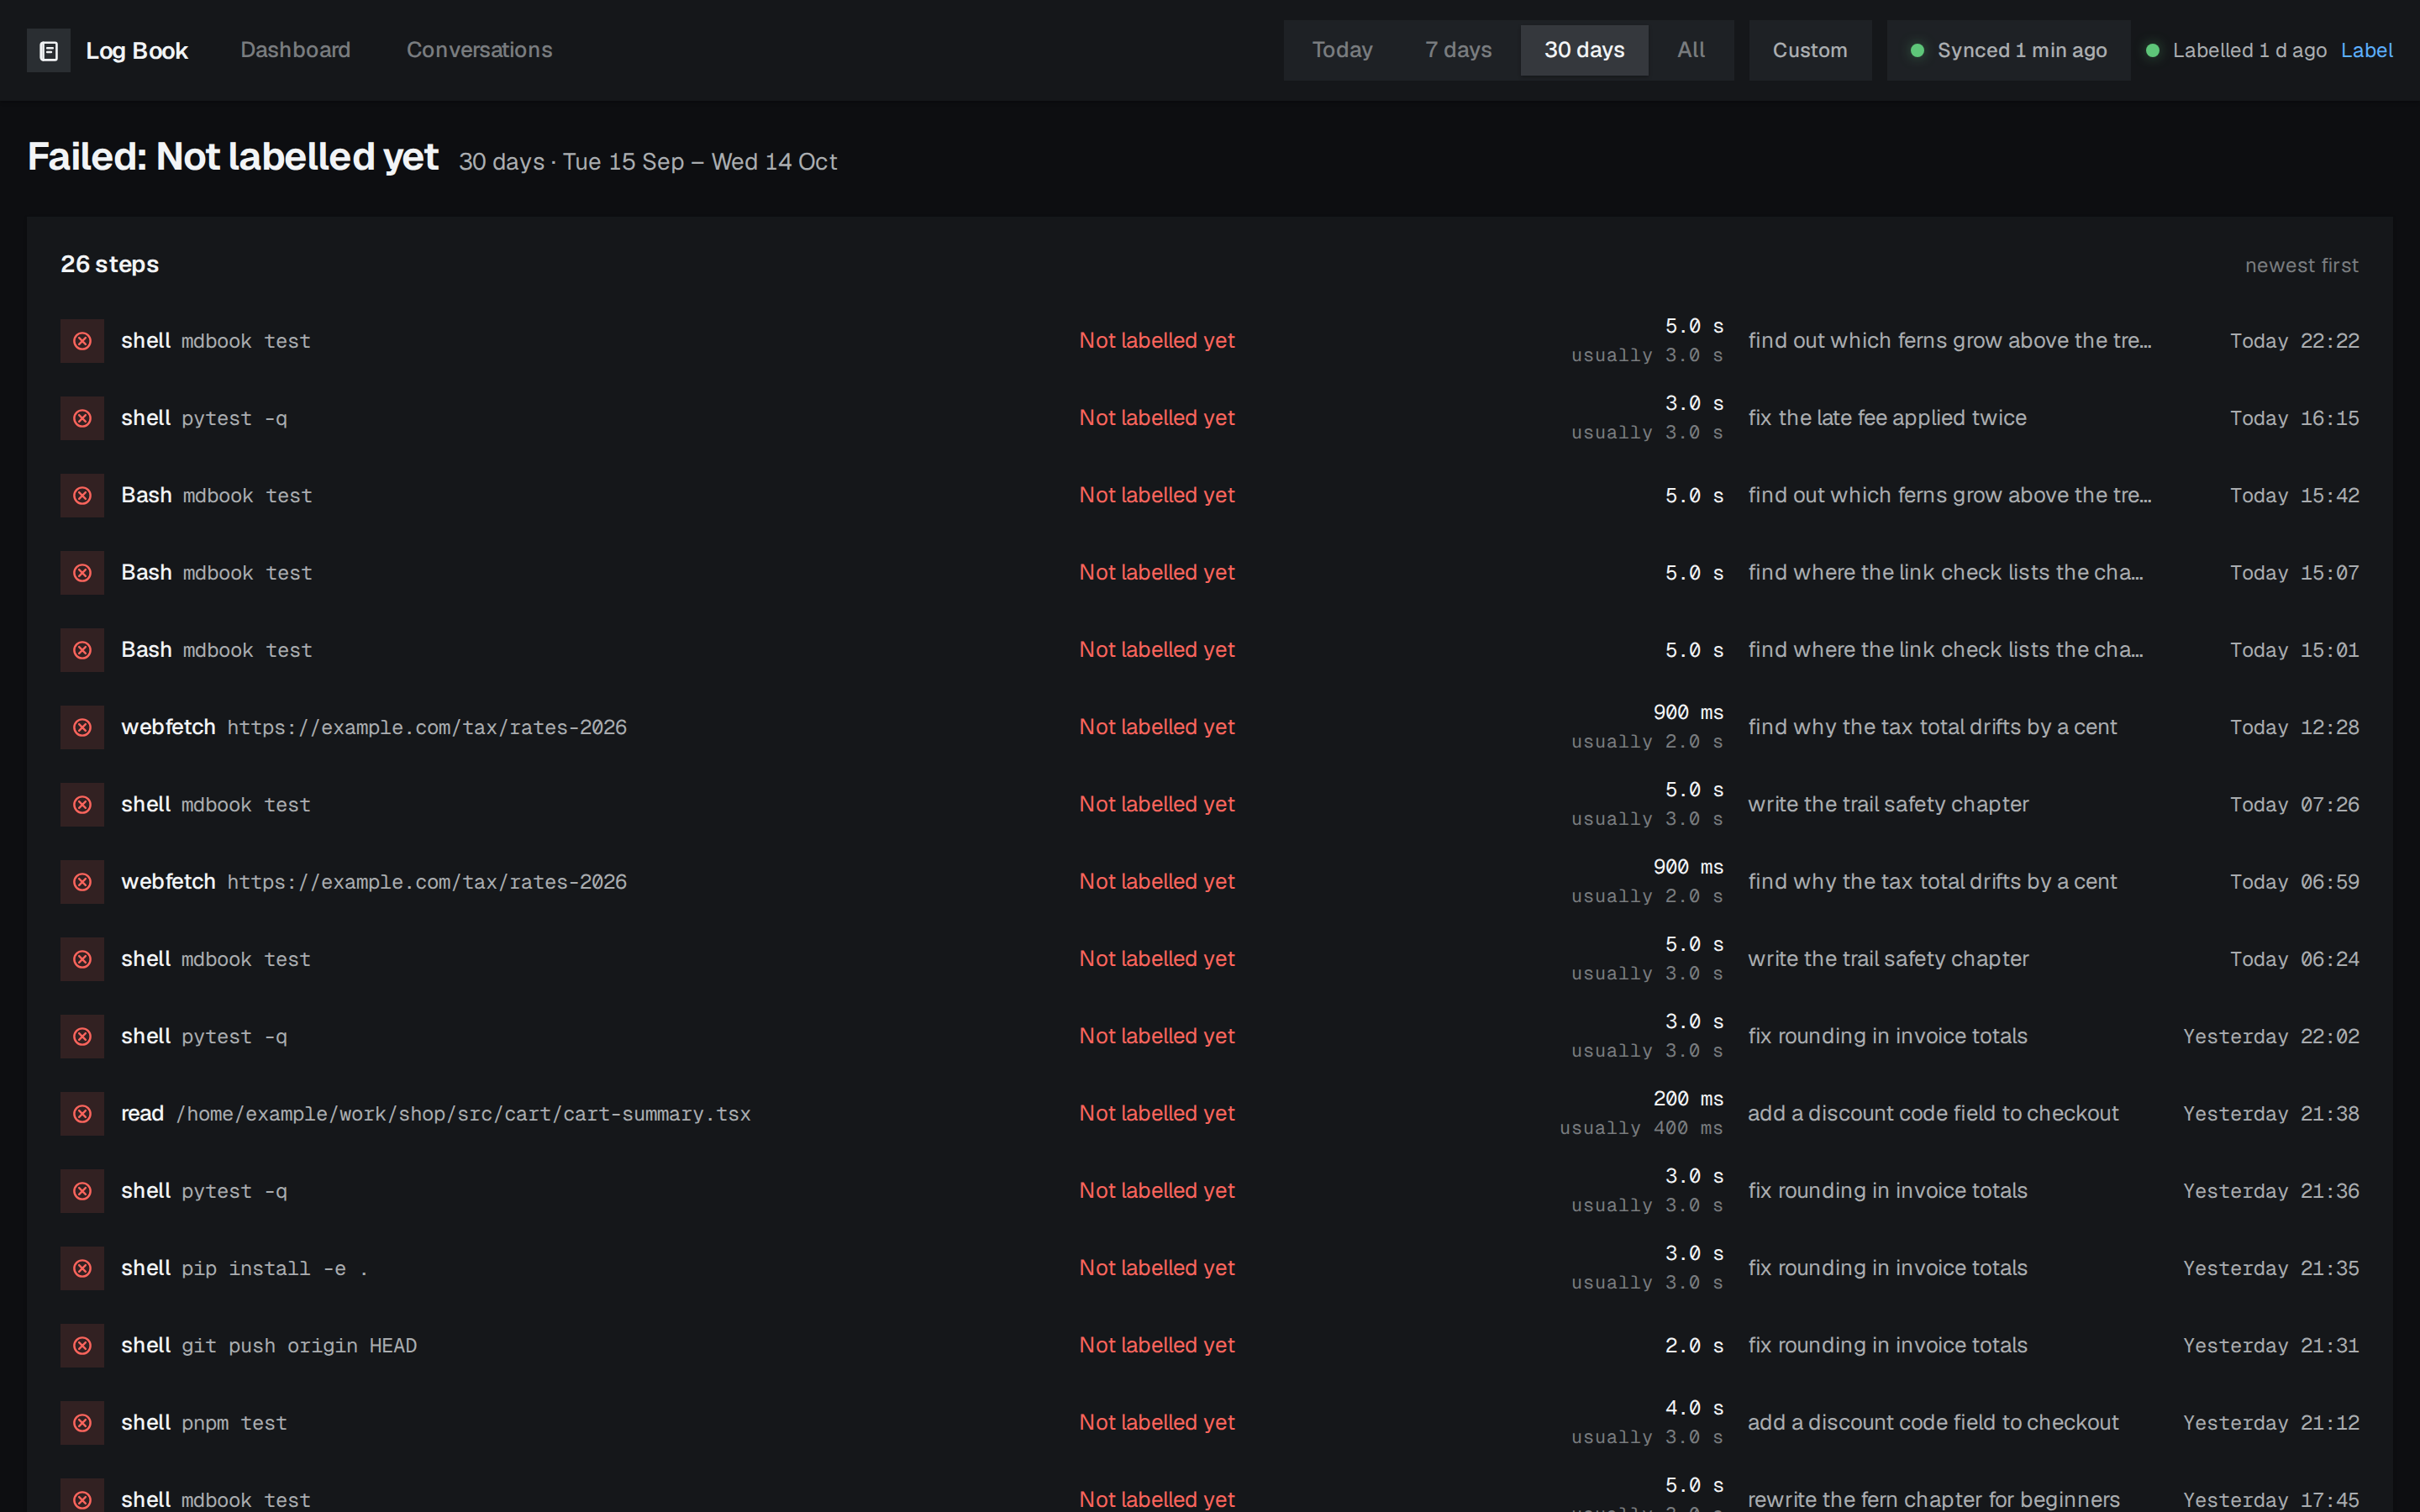Image resolution: width=2420 pixels, height=1512 pixels.
Task: Select the All time range
Action: [1691, 50]
